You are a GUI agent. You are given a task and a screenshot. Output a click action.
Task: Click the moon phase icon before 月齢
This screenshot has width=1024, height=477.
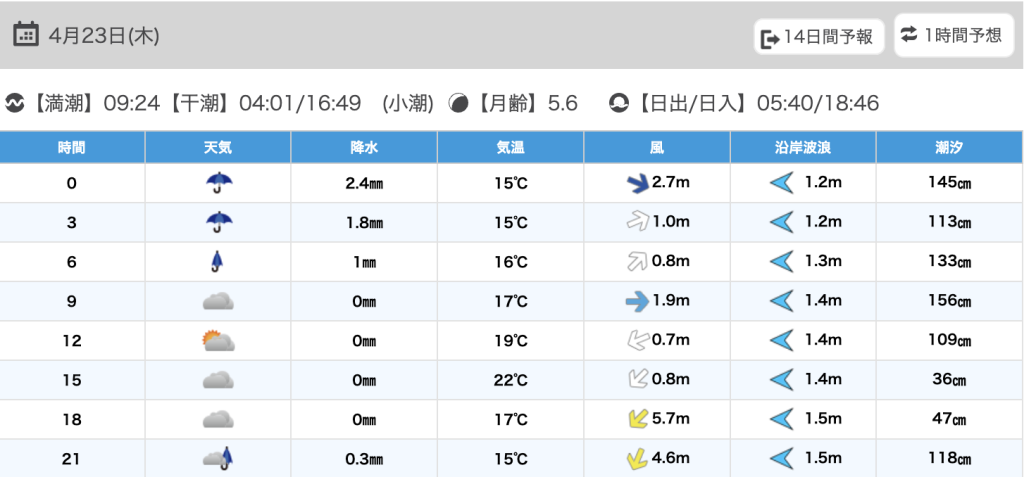(459, 103)
